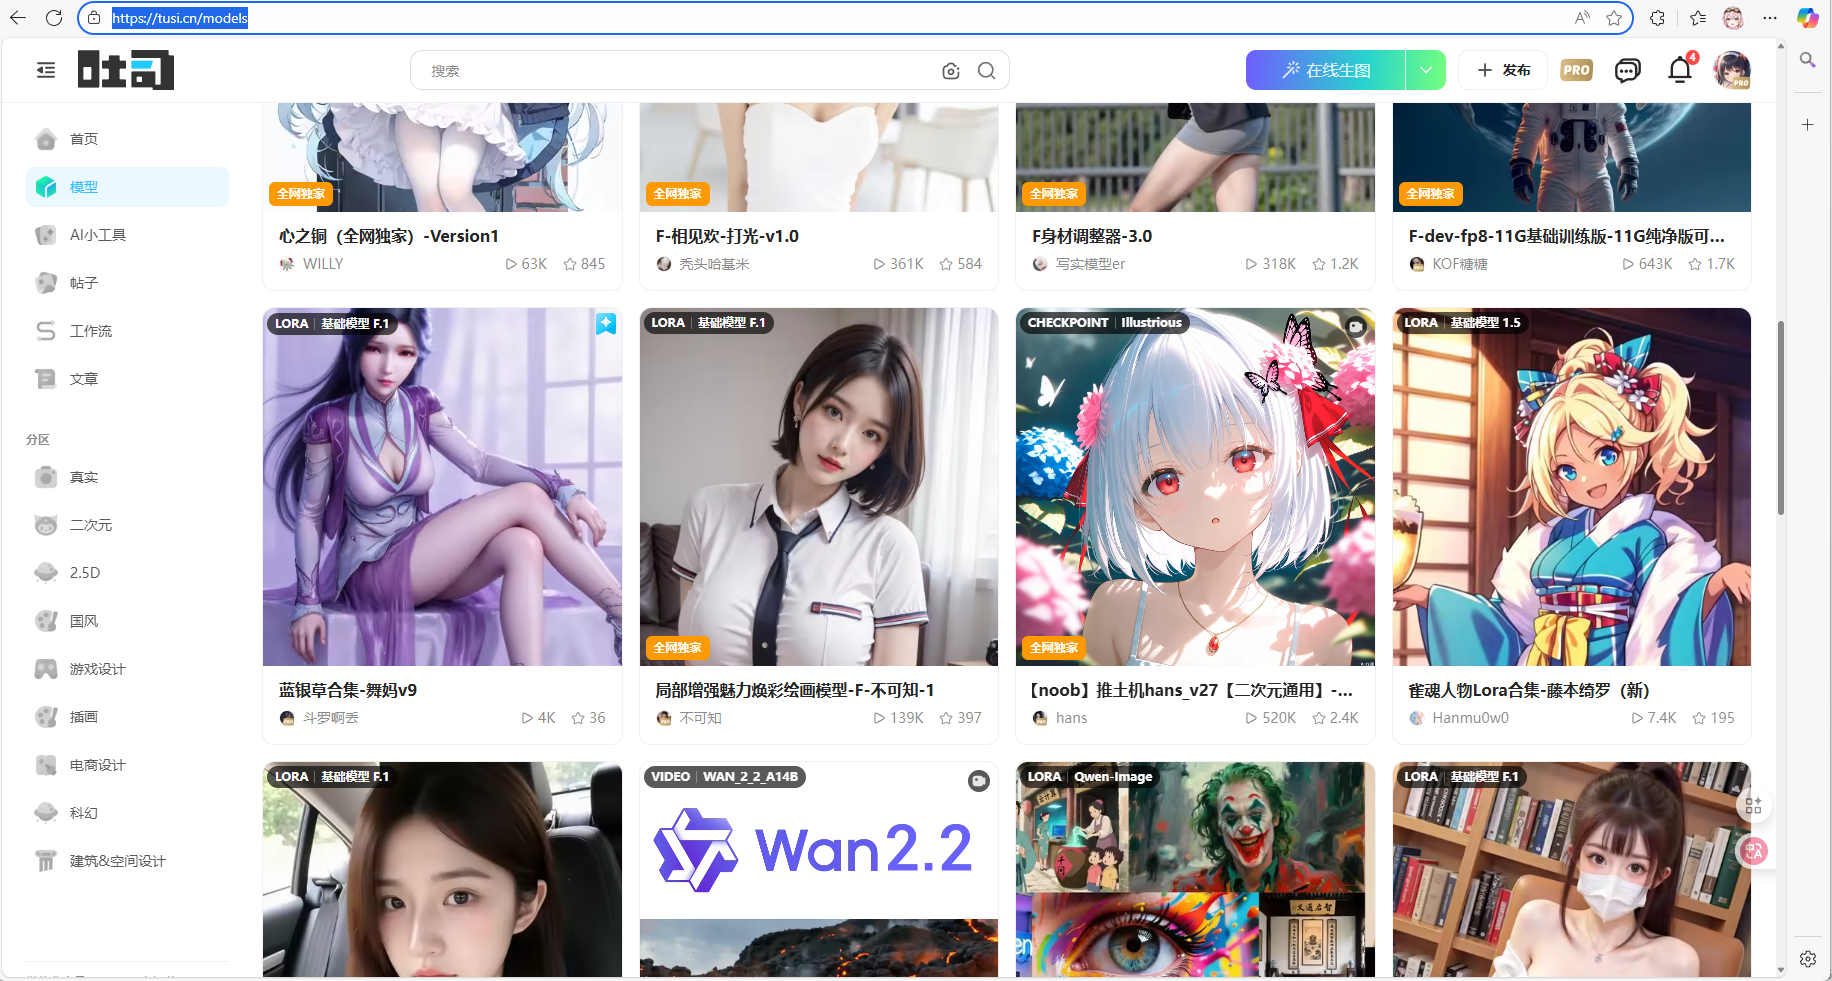
Task: Open the chat messages icon
Action: click(1627, 70)
